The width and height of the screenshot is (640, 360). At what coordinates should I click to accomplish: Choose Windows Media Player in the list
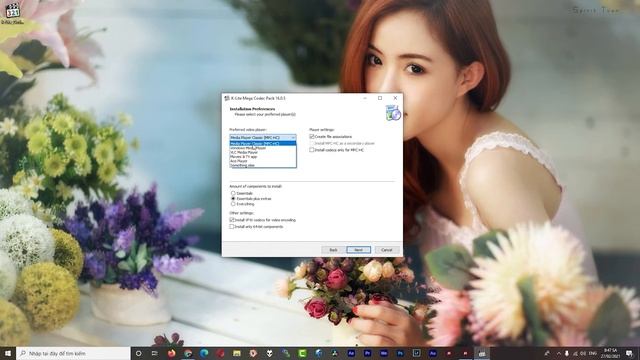point(263,148)
